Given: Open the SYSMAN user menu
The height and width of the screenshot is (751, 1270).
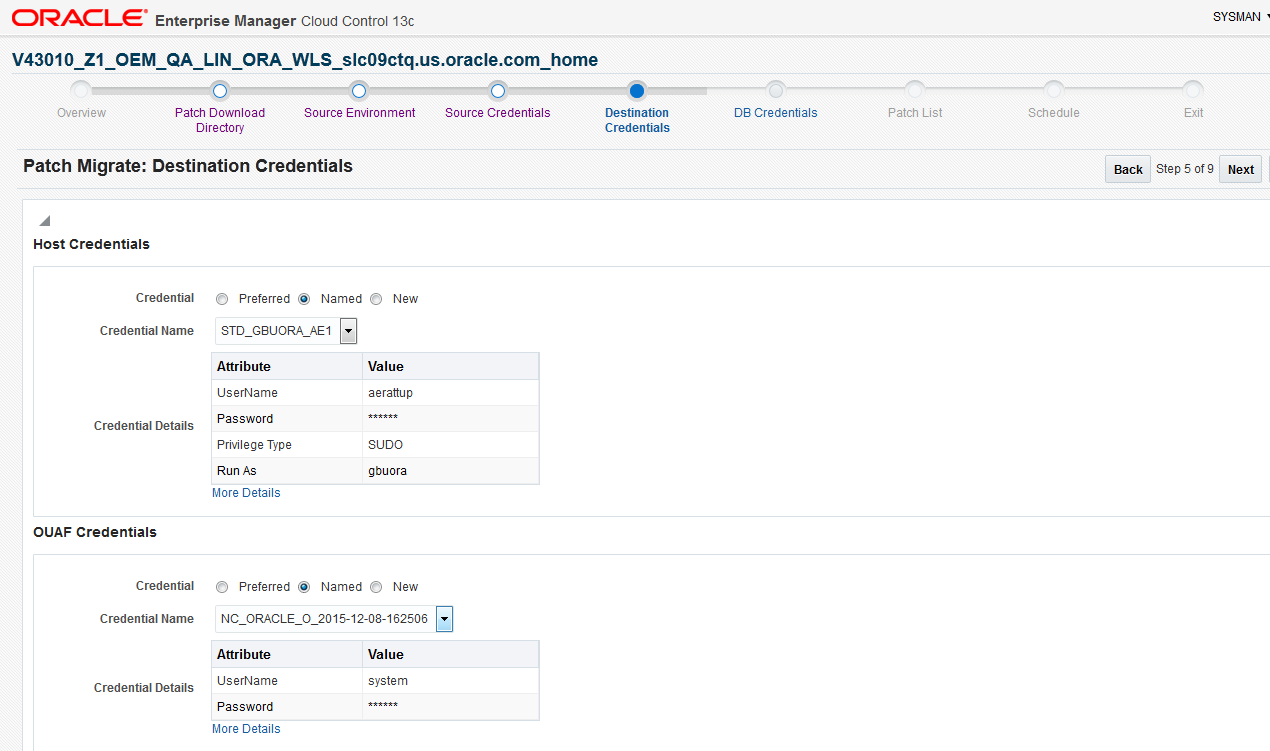Looking at the screenshot, I should pos(1240,17).
